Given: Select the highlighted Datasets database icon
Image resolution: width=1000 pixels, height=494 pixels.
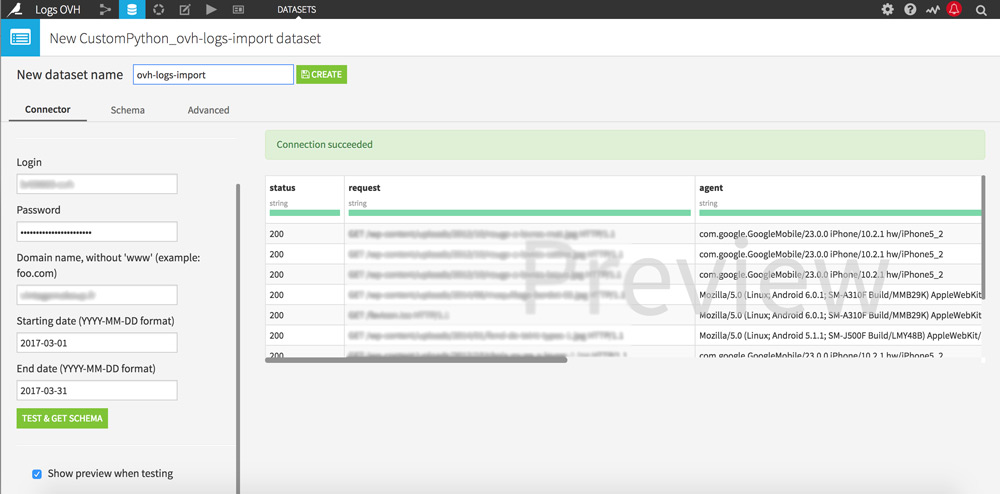Looking at the screenshot, I should pos(132,9).
